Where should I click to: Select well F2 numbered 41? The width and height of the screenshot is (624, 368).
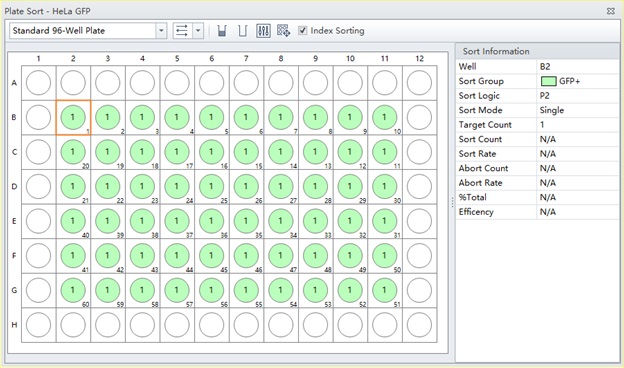pos(73,256)
